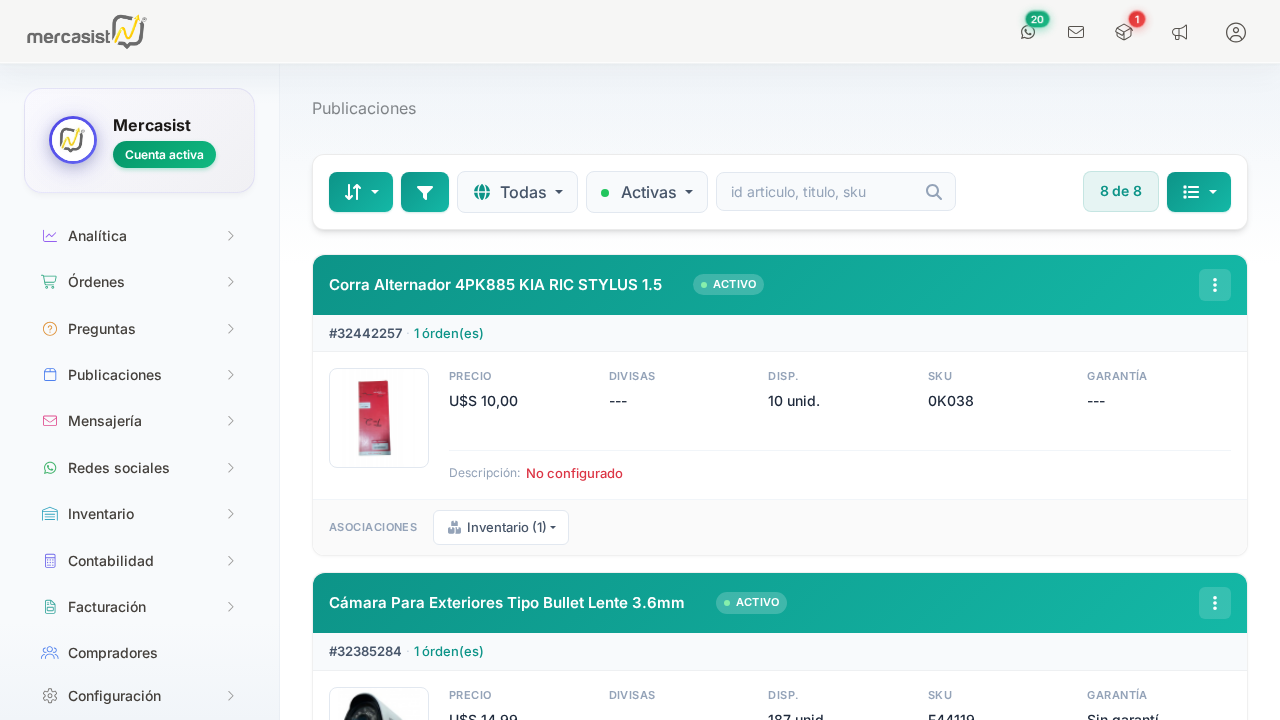Open the sort order dropdown
Image resolution: width=1280 pixels, height=720 pixels.
(x=361, y=192)
